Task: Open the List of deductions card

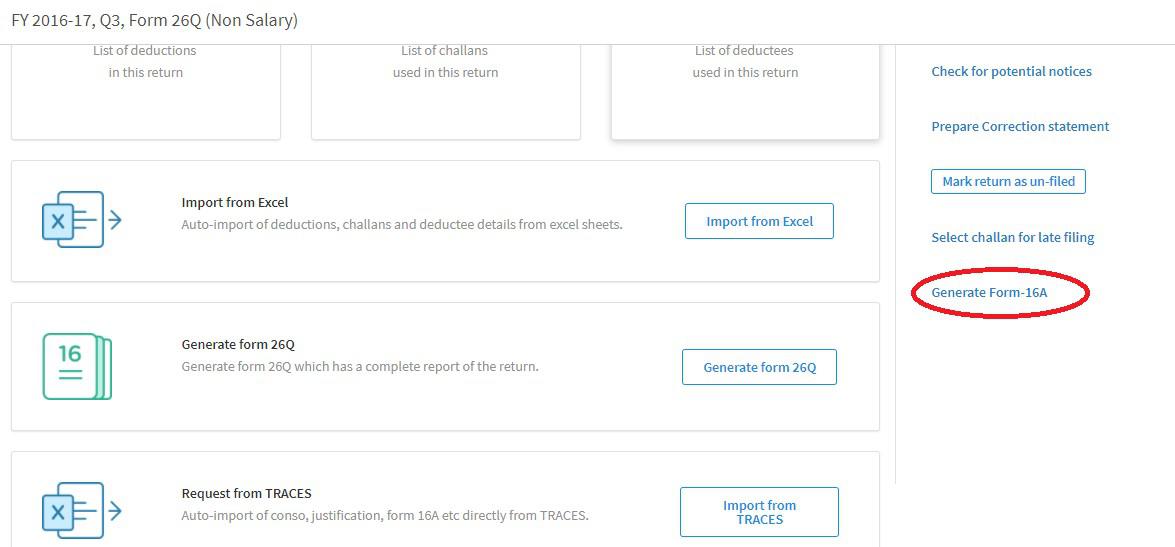Action: click(145, 91)
